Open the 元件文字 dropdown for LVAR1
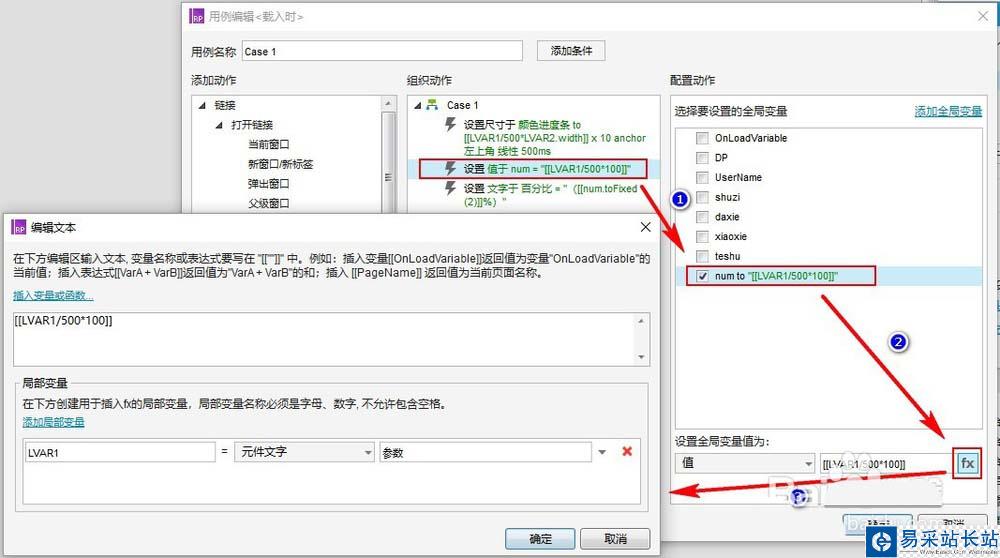The image size is (1000, 558). coord(368,452)
